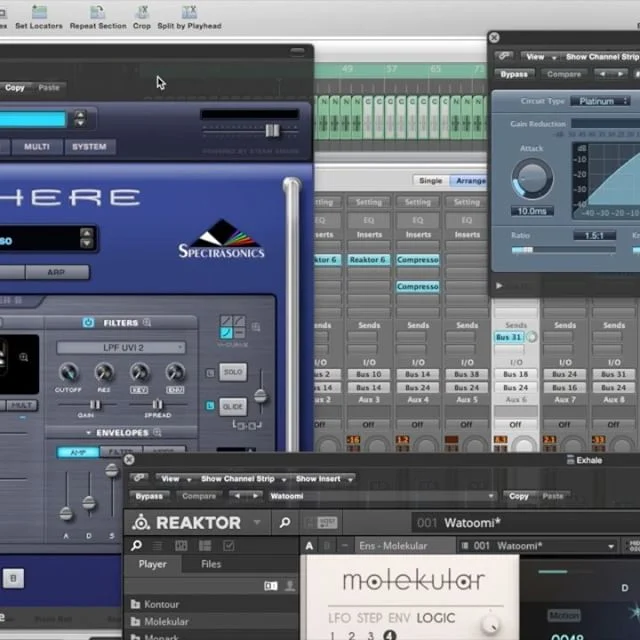Click the Reaktor toolbar search magnifier
Image resolution: width=640 pixels, height=640 pixels.
coord(285,522)
